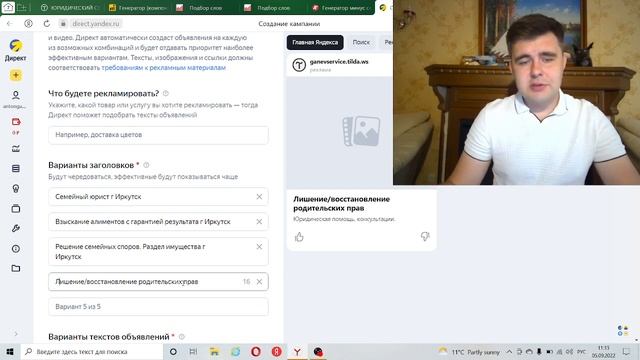This screenshot has width=640, height=360.
Task: Open the list reports icon in sidebar
Action: 16,169
